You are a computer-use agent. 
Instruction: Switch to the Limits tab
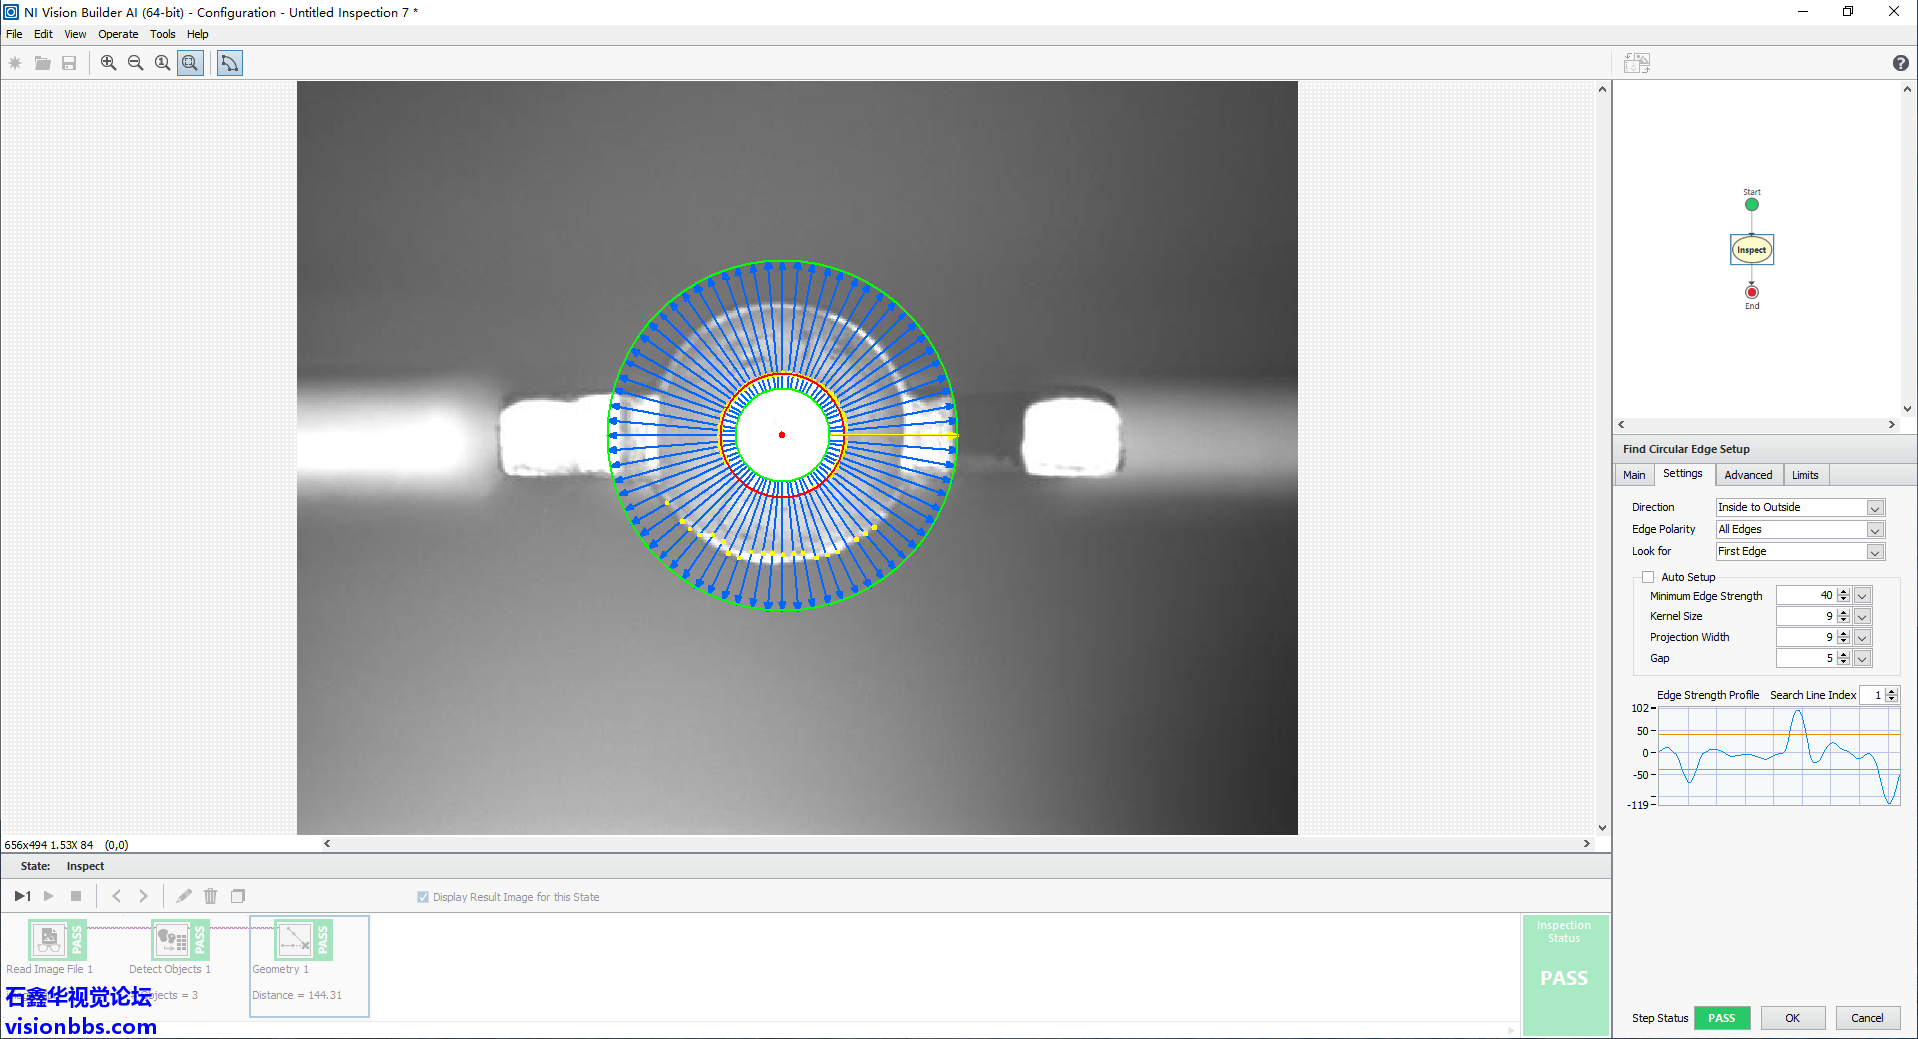[1805, 475]
